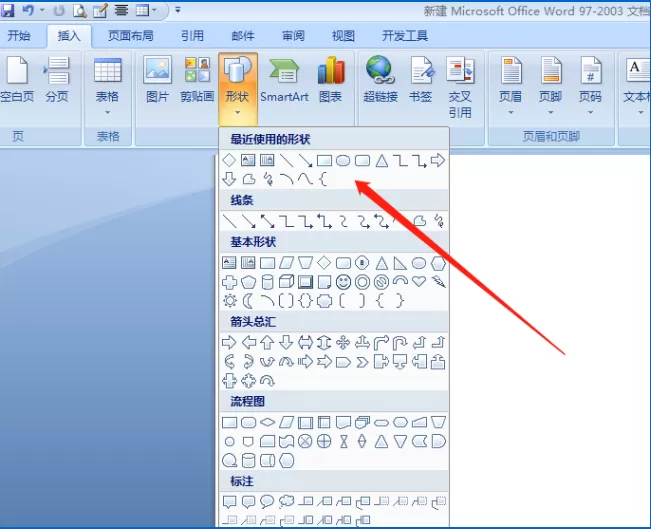Image resolution: width=651 pixels, height=529 pixels.
Task: Select the trapezoid in 基本形状
Action: (305, 263)
